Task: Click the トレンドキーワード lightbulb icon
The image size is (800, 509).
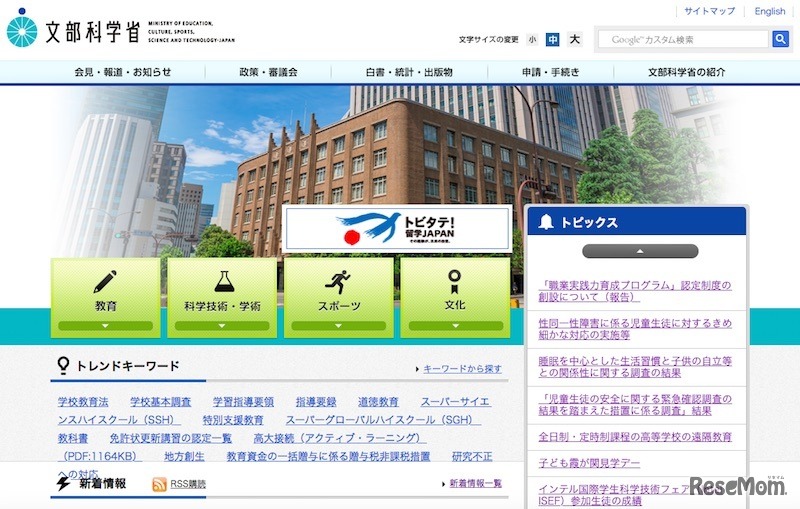Action: tap(63, 365)
